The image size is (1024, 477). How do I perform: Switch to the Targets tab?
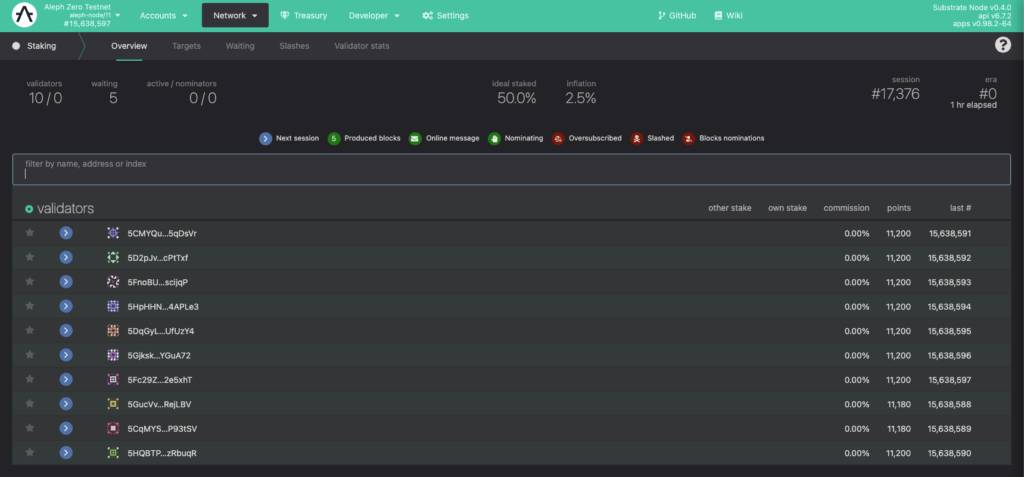click(x=186, y=46)
